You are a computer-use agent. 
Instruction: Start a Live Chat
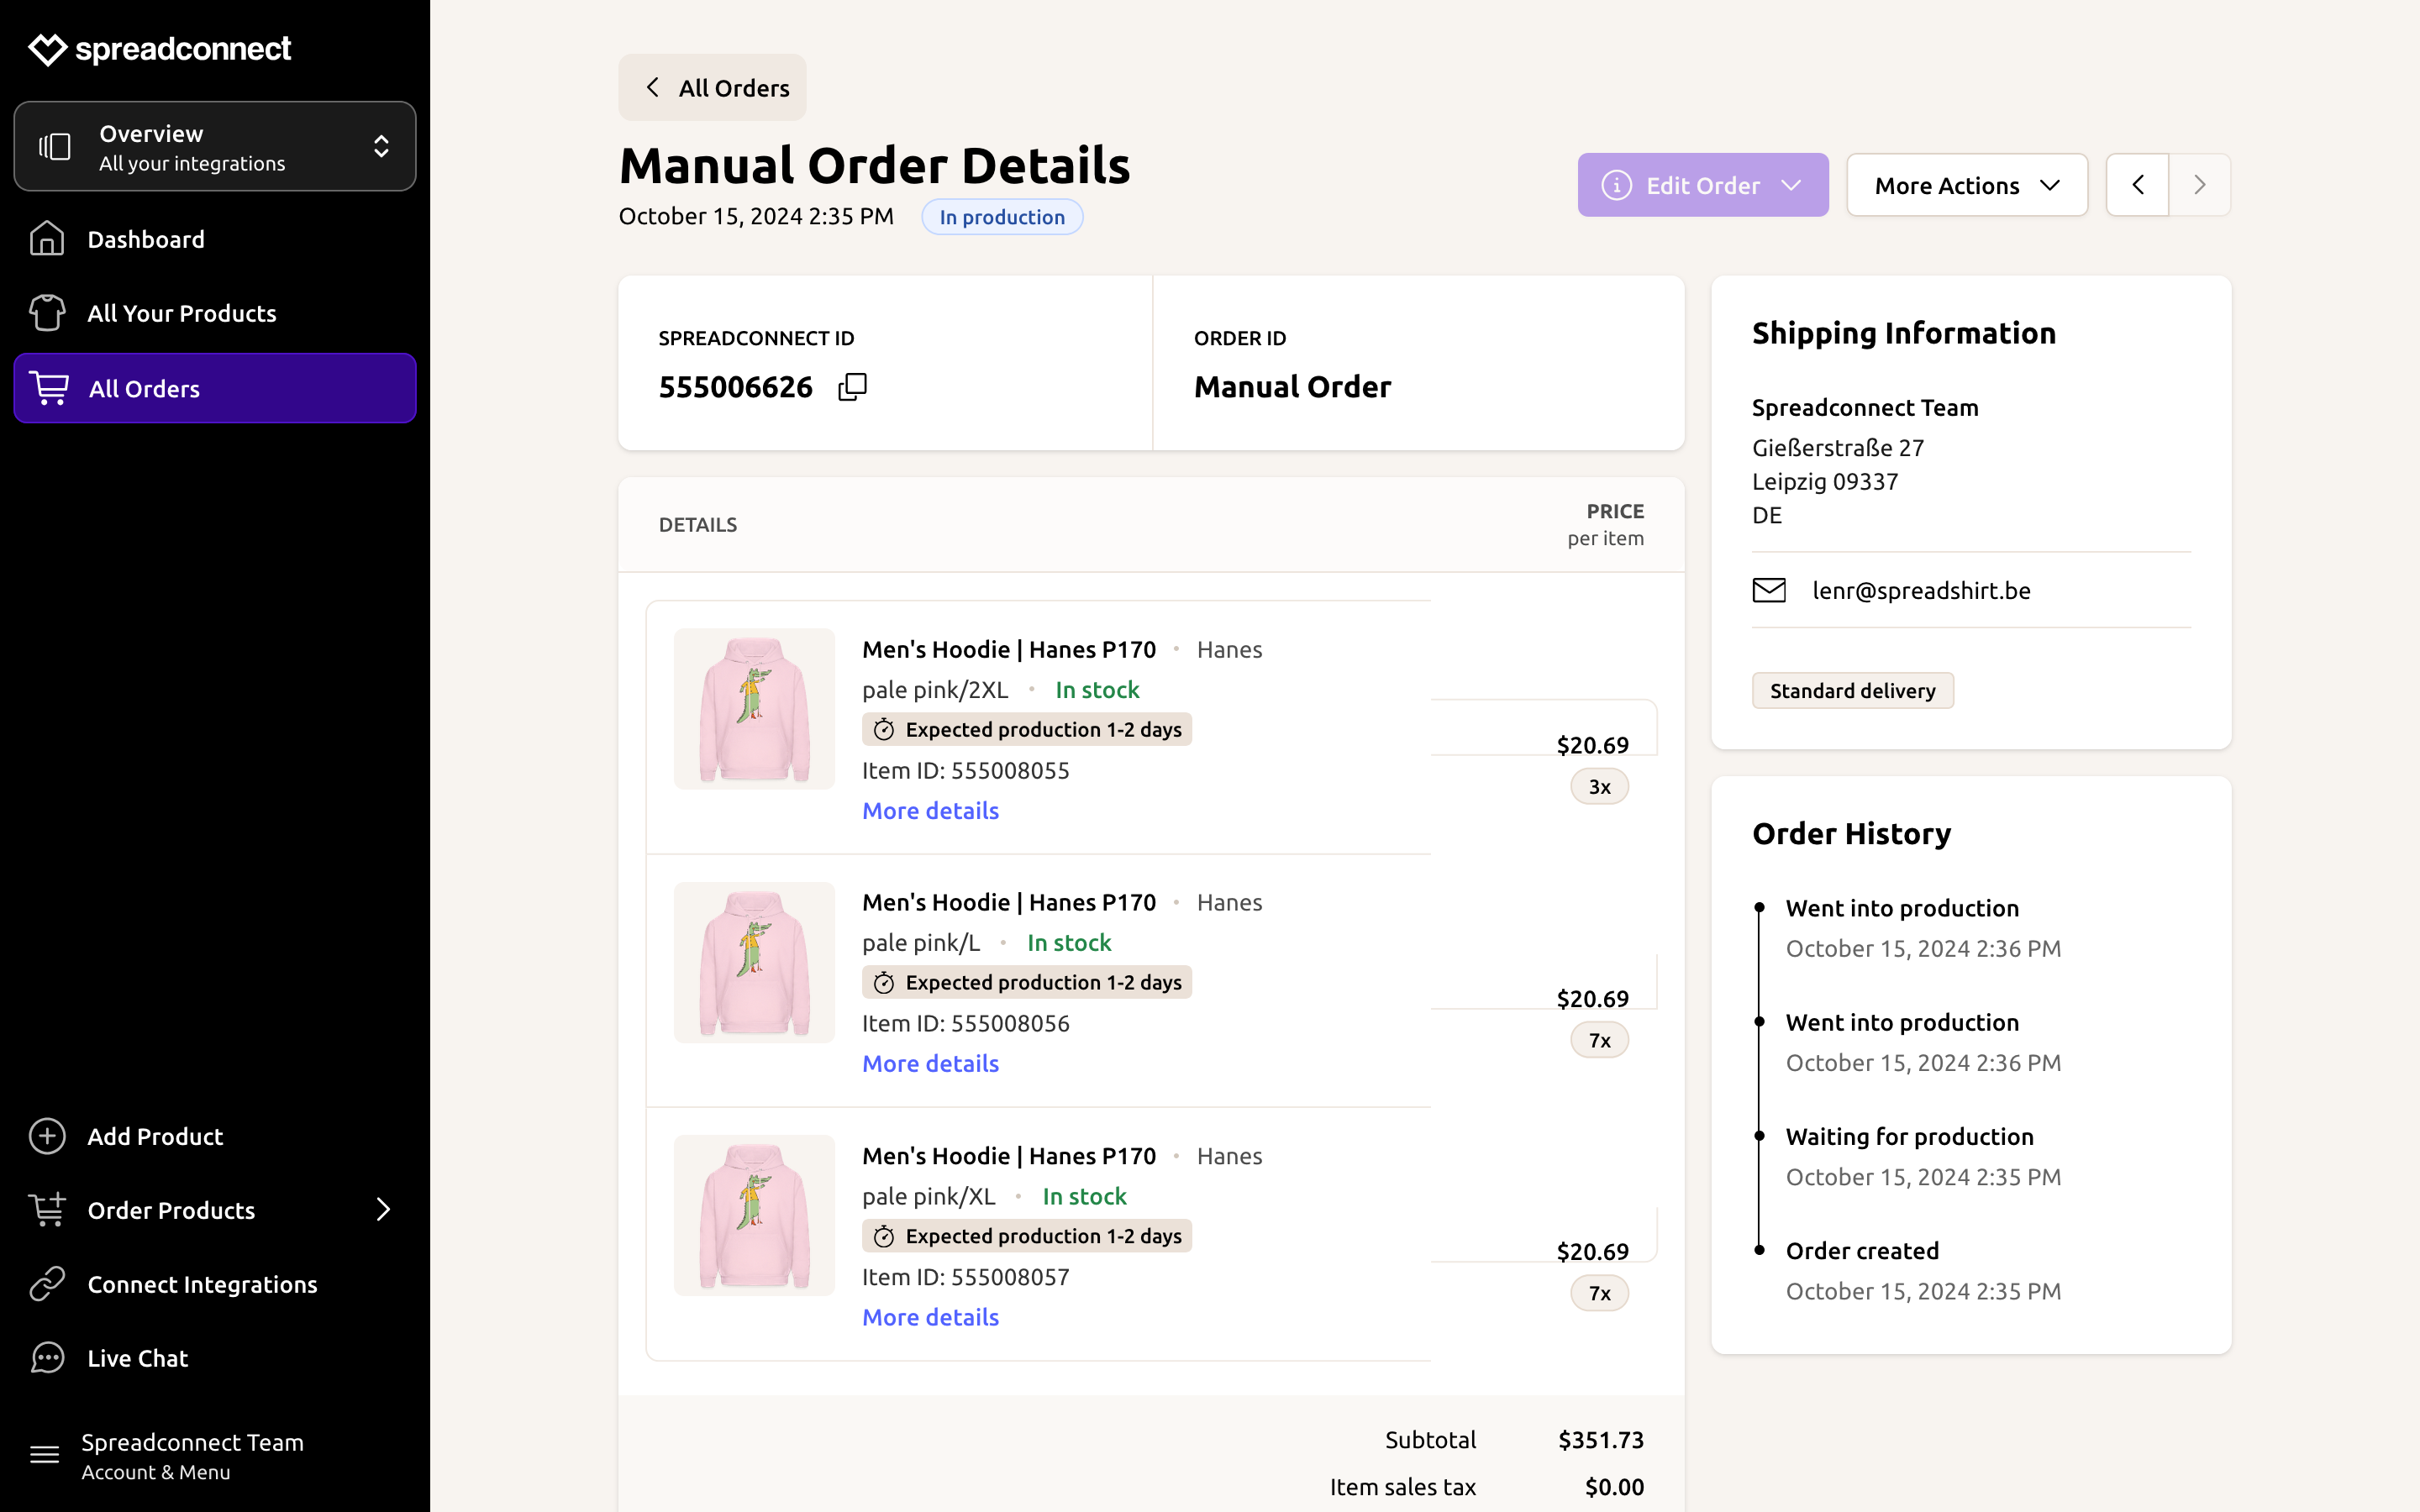pyautogui.click(x=215, y=1358)
